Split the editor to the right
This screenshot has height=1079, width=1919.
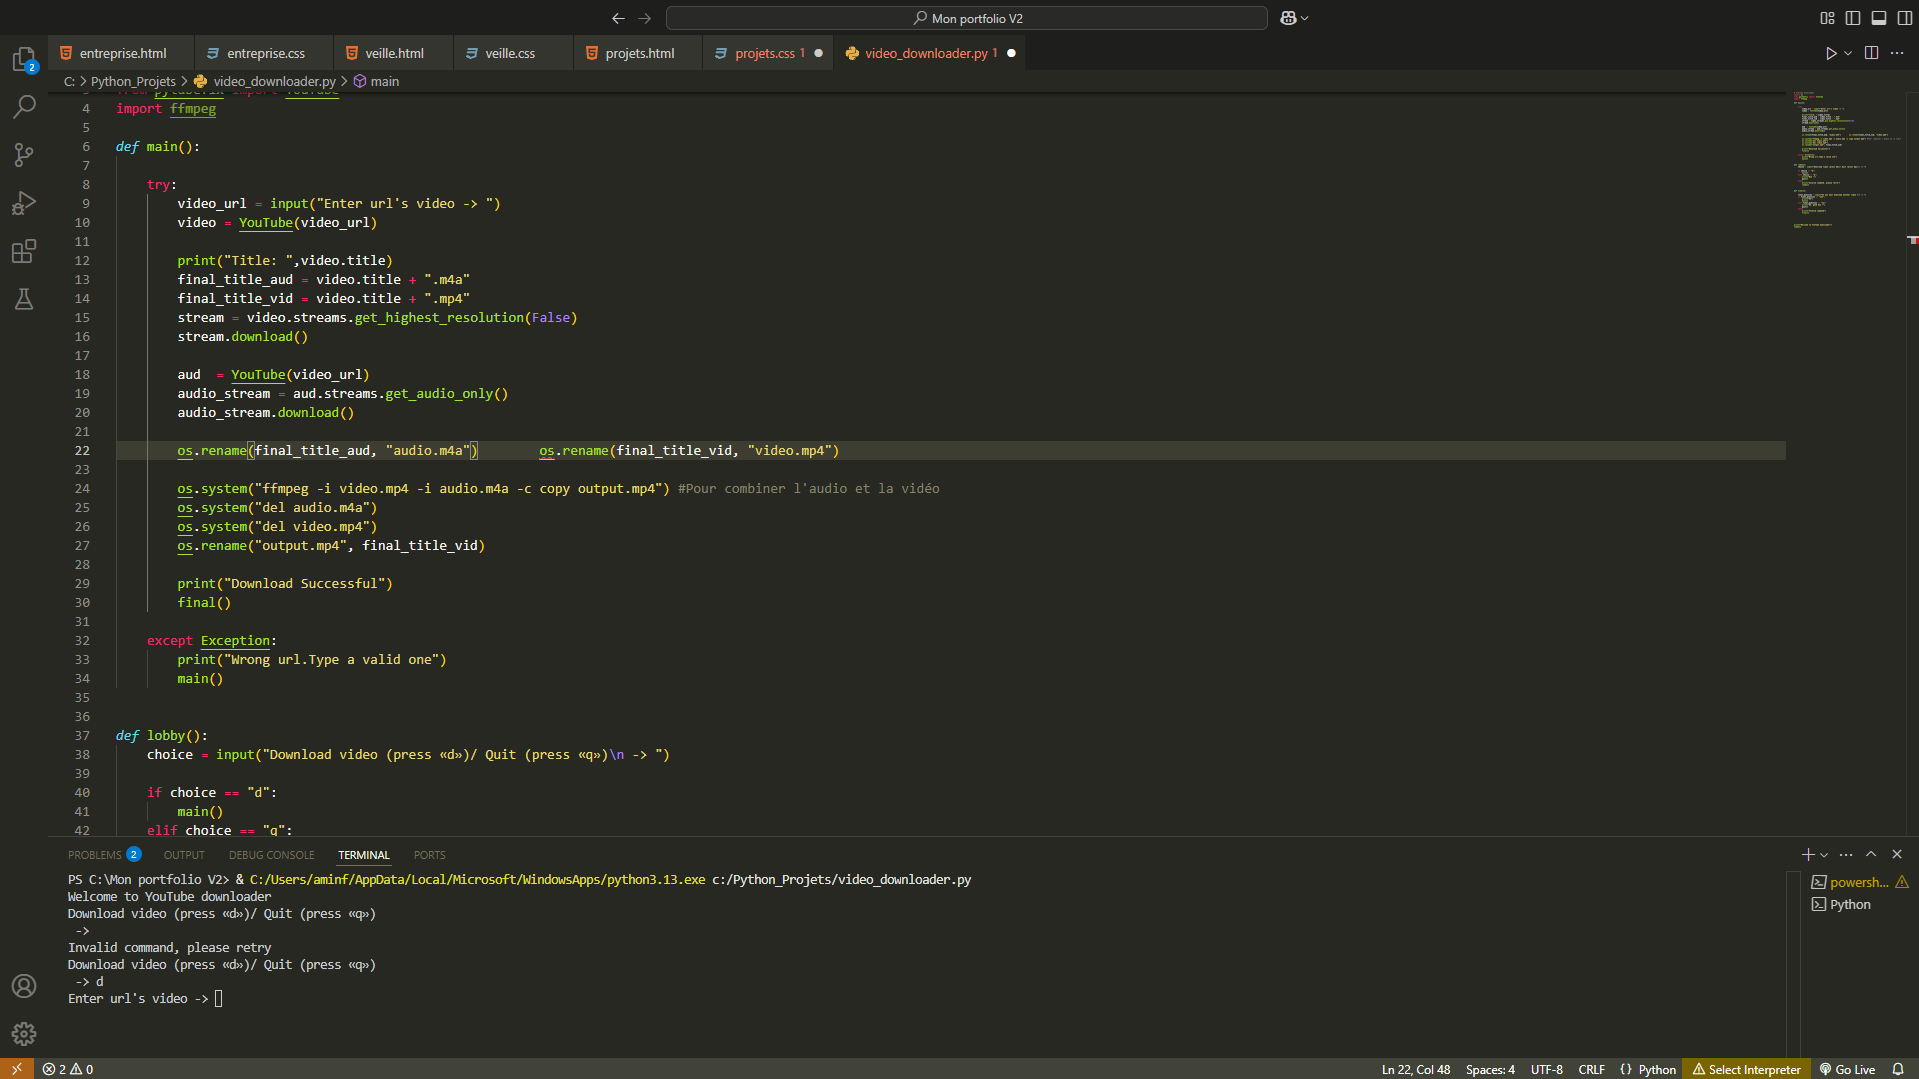click(1871, 53)
